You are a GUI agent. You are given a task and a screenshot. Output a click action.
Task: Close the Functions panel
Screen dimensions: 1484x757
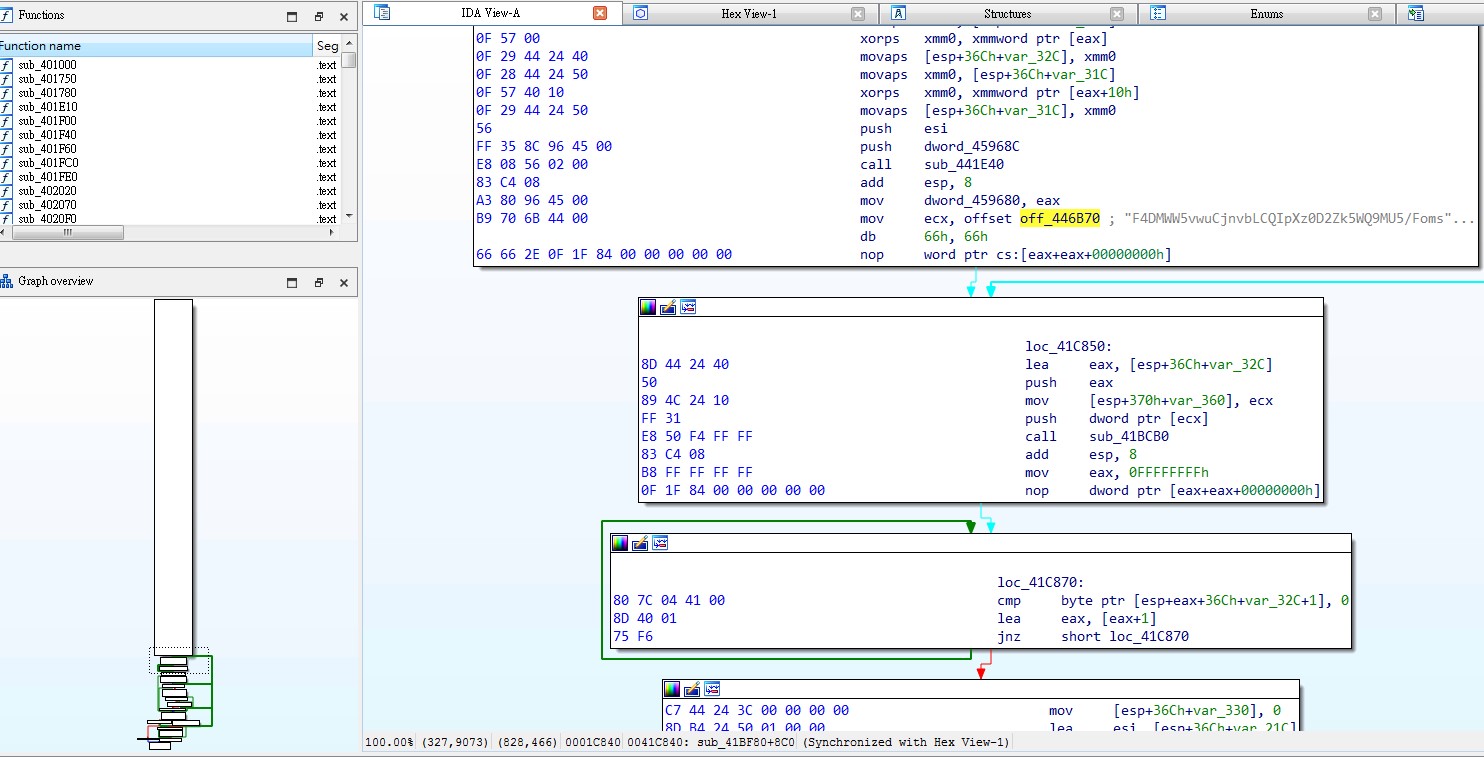[x=344, y=16]
